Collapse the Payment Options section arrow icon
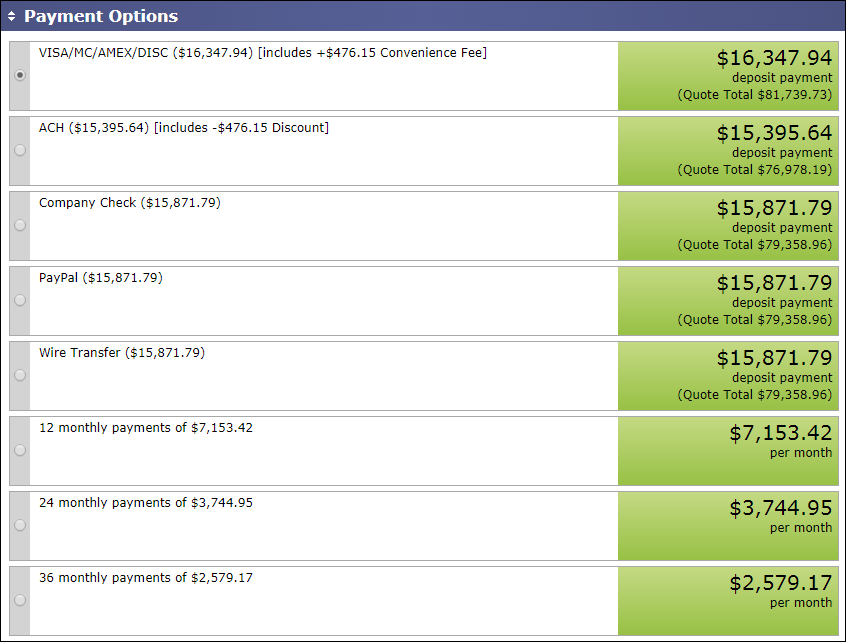 (x=12, y=17)
